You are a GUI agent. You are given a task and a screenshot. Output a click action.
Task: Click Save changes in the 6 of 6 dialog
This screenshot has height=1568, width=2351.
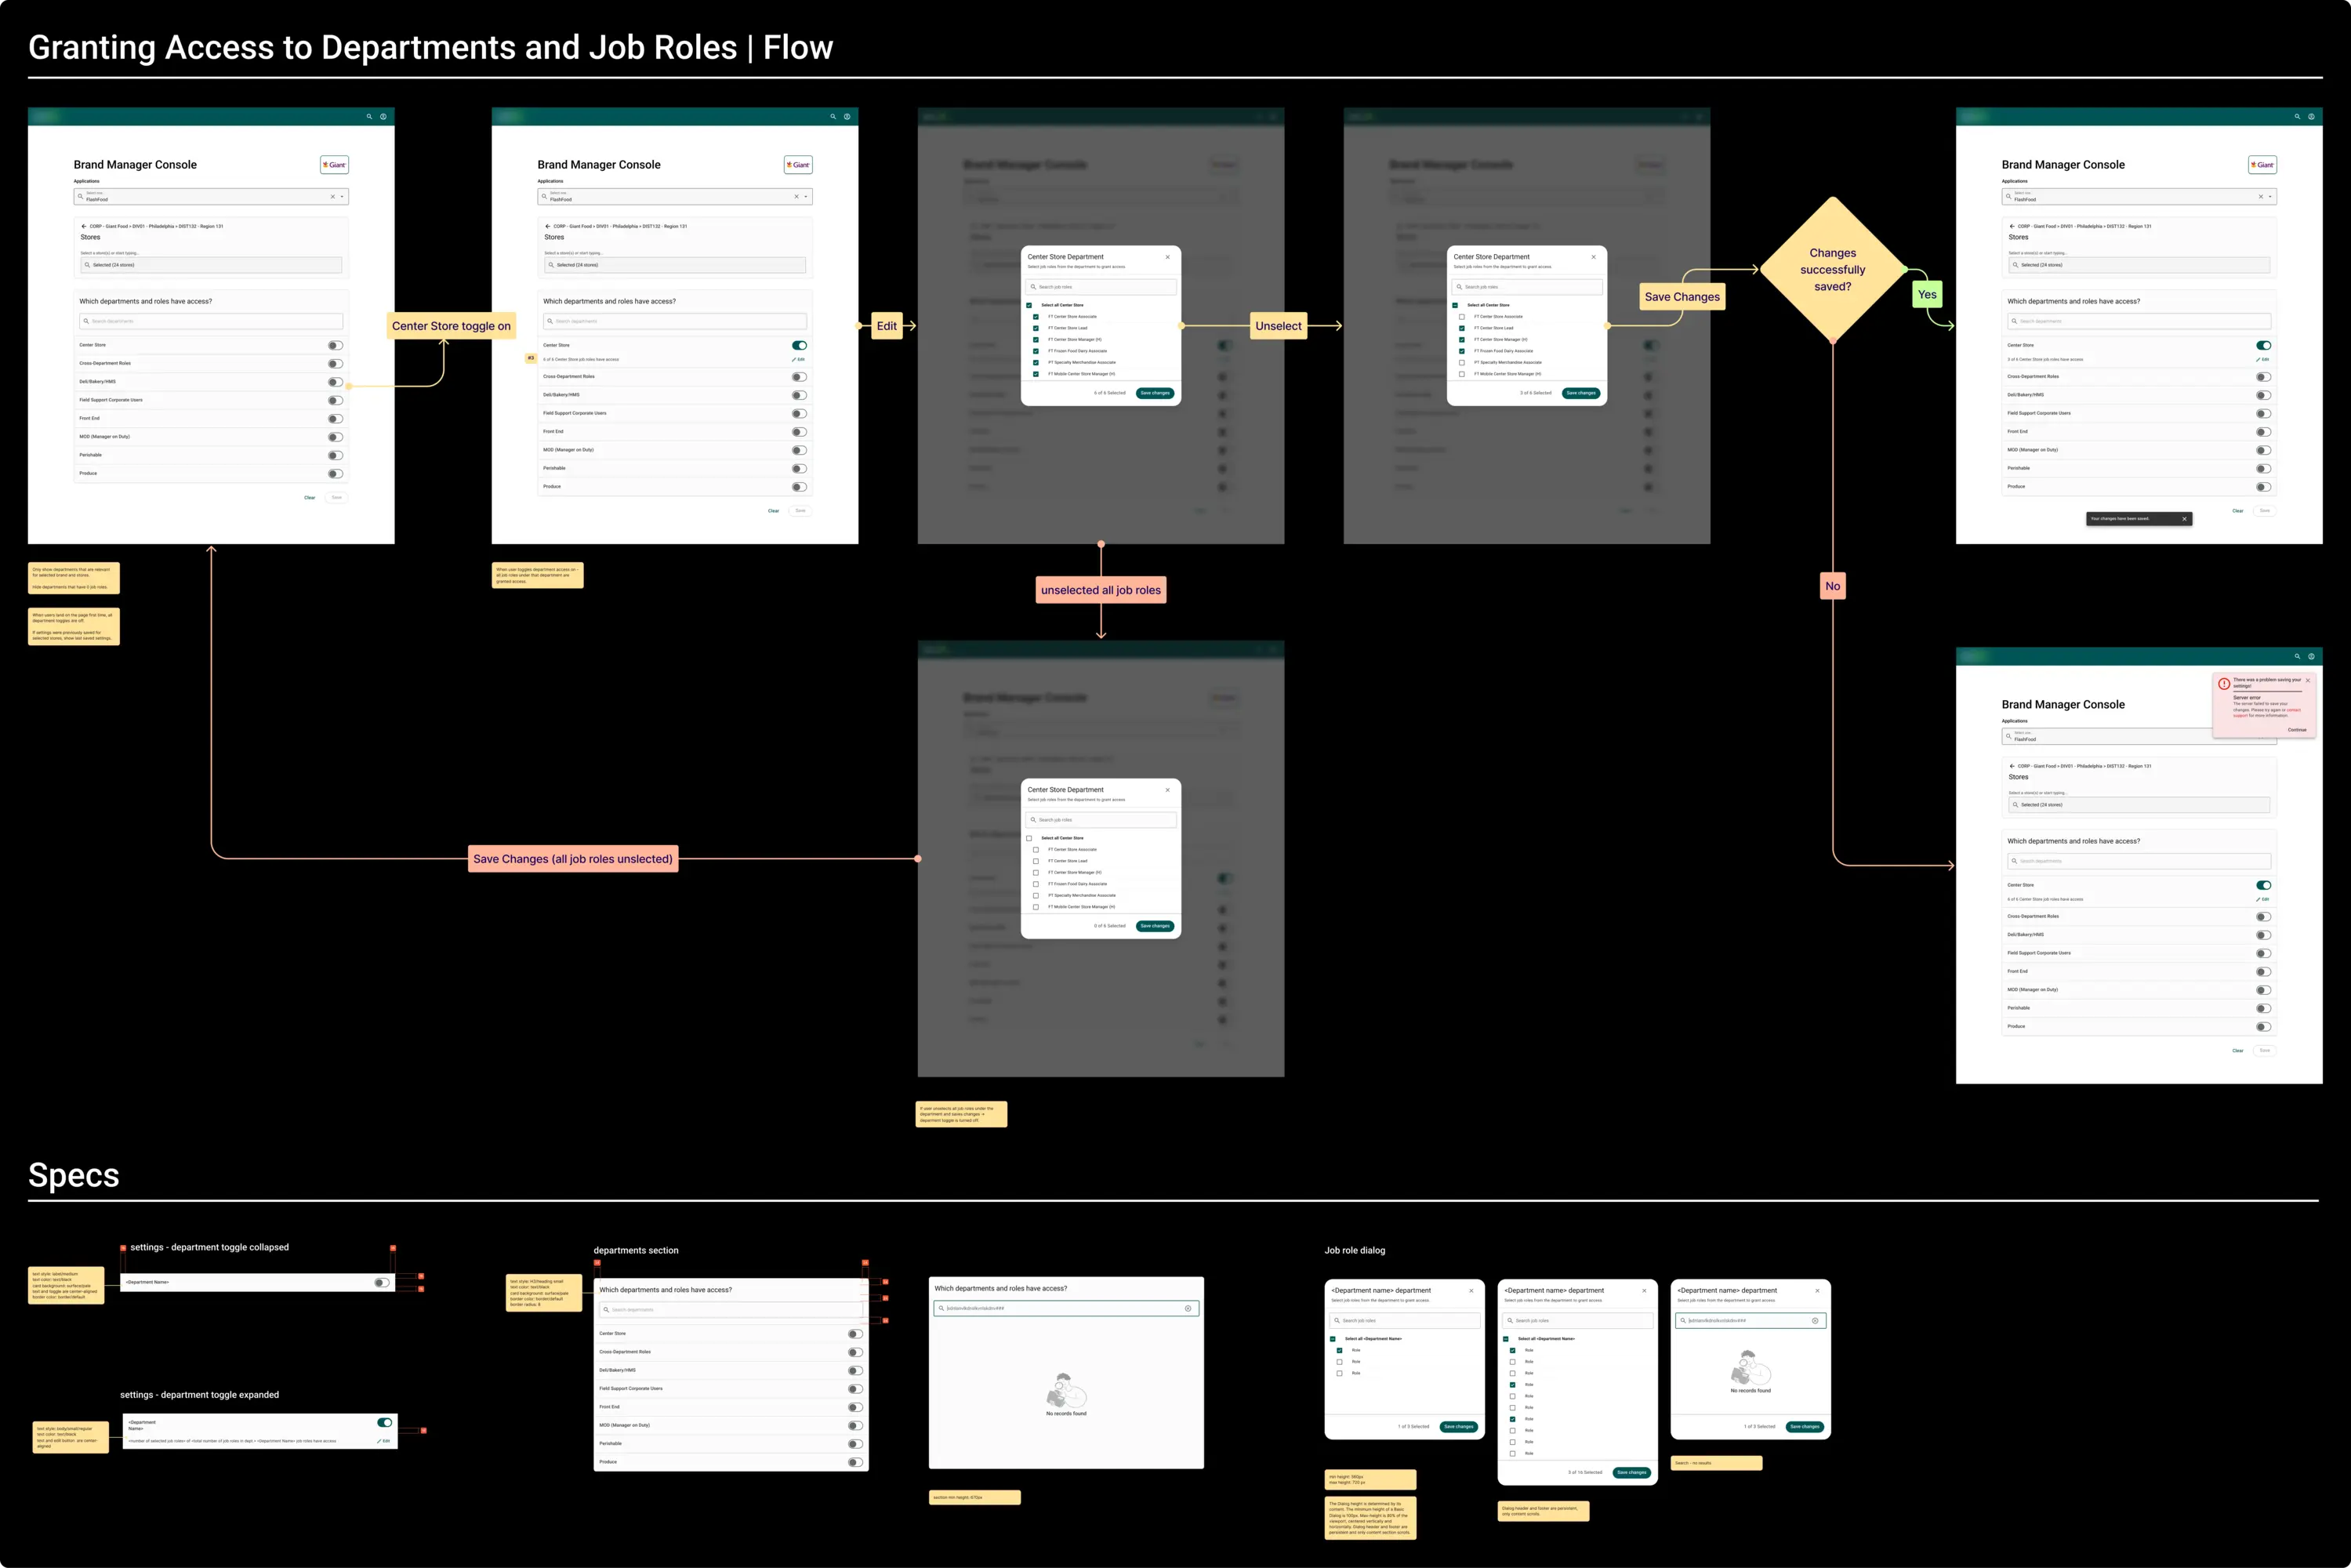point(1155,394)
